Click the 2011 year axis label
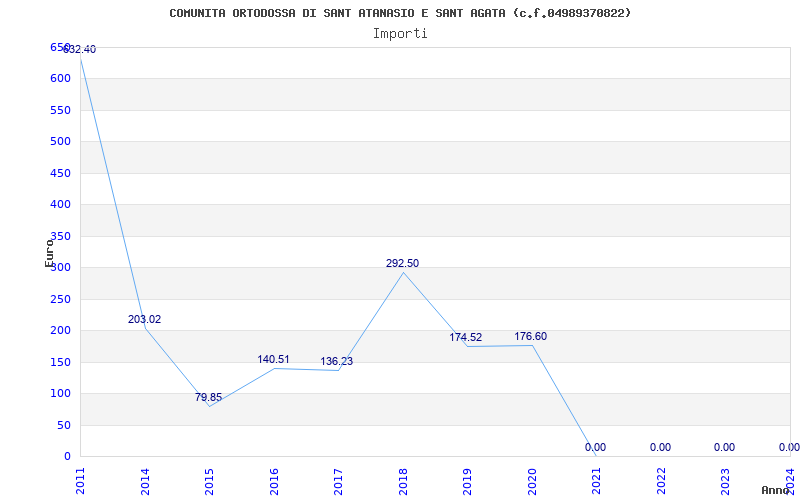Viewport: 800px width, 500px height. point(80,481)
